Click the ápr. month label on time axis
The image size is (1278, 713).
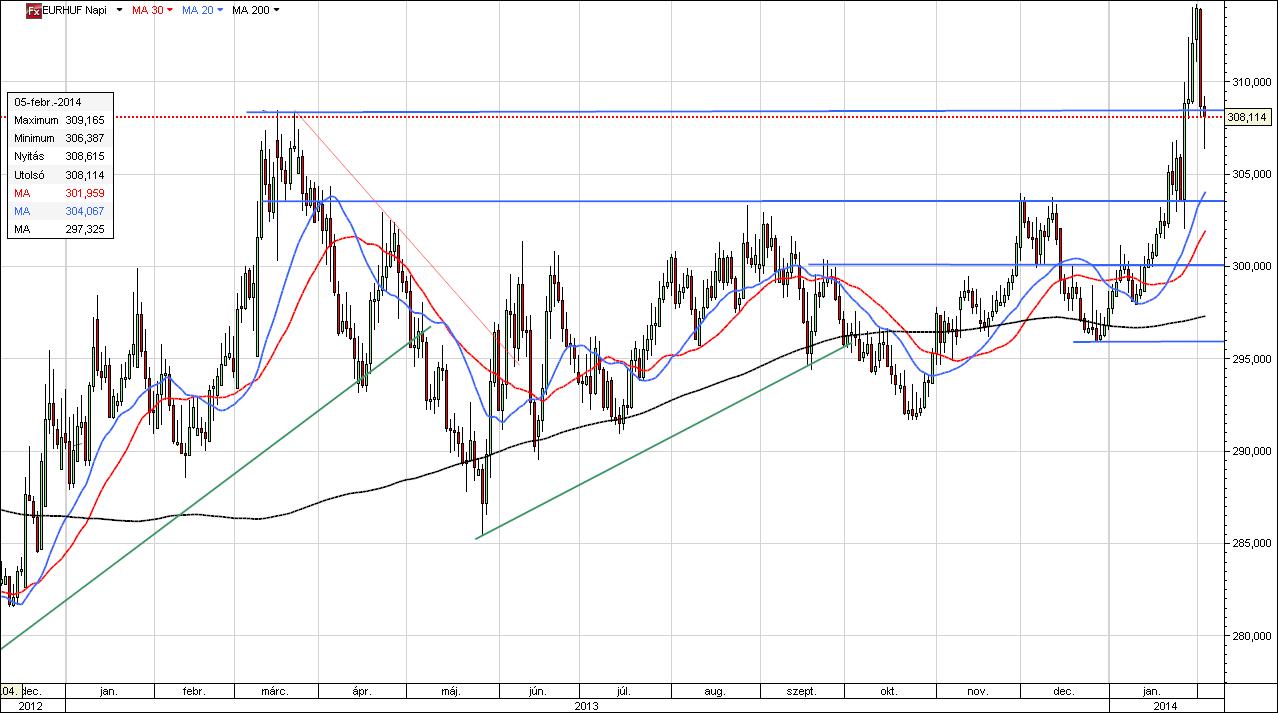tap(362, 691)
